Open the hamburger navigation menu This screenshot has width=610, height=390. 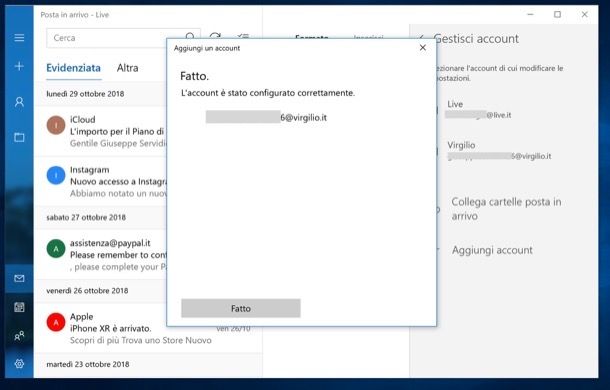(x=19, y=38)
